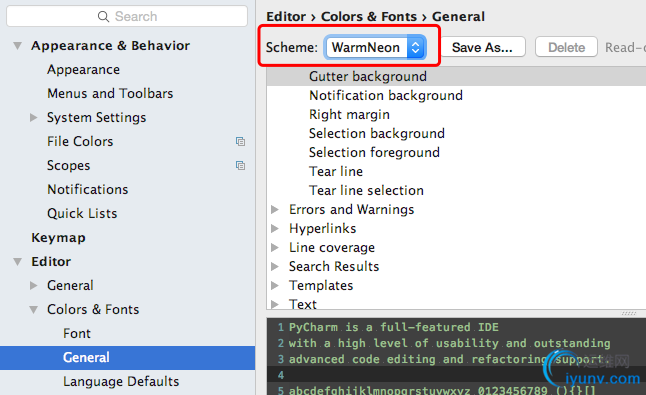
Task: Select Selection background color item
Action: coord(377,133)
